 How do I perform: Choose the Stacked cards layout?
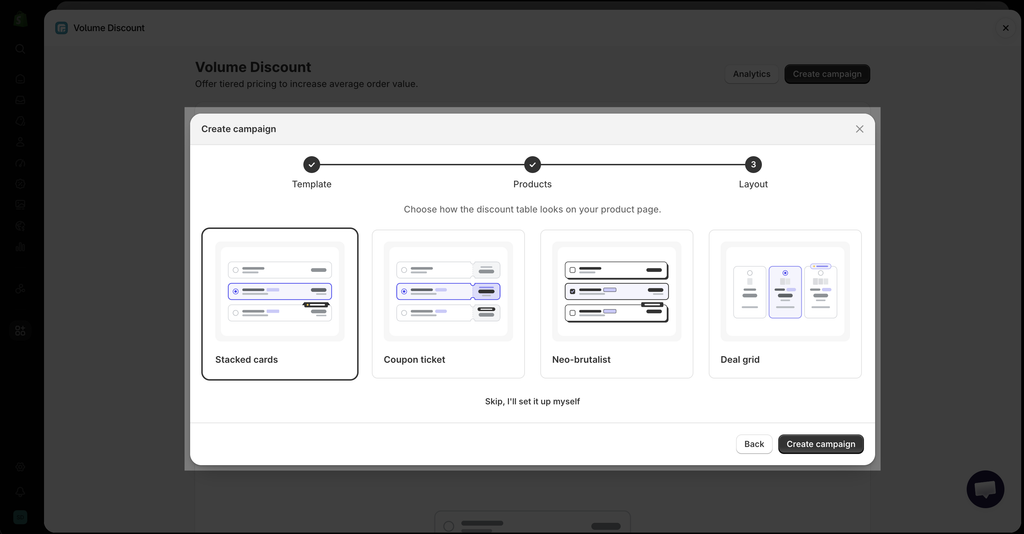point(280,304)
